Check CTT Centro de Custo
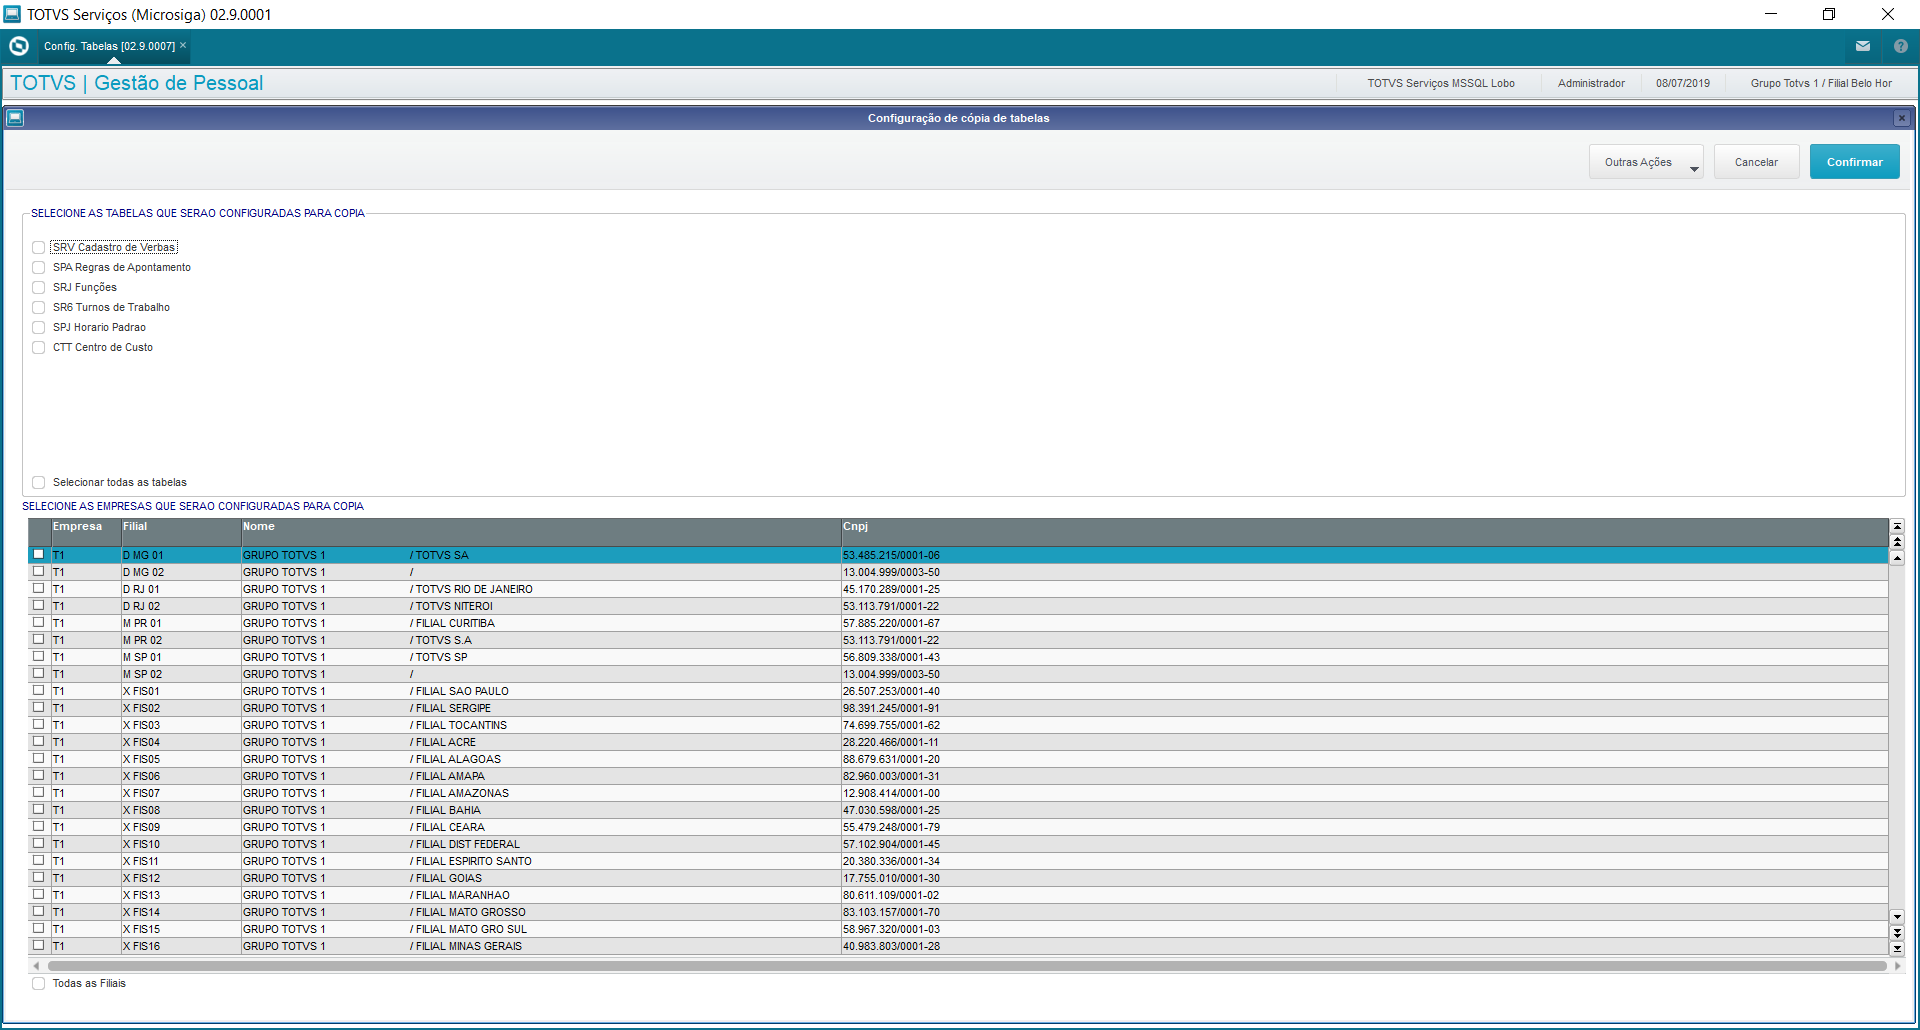The image size is (1920, 1030). pos(38,347)
